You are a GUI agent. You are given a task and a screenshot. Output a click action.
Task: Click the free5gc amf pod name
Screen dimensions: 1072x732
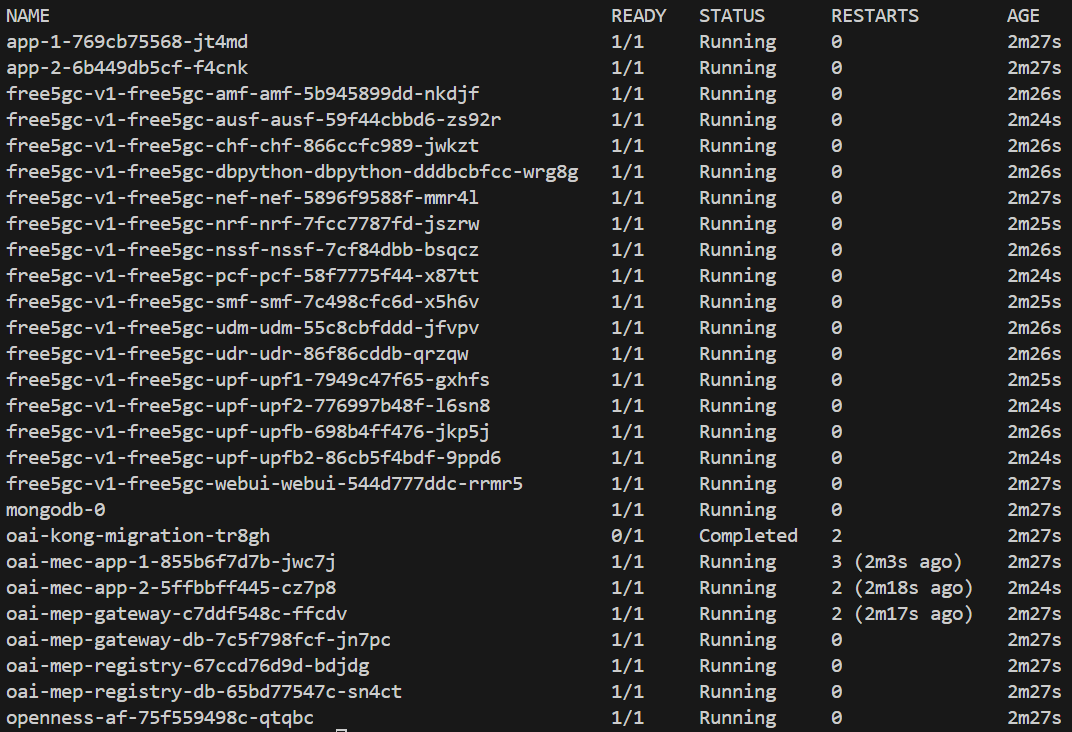[x=243, y=94]
